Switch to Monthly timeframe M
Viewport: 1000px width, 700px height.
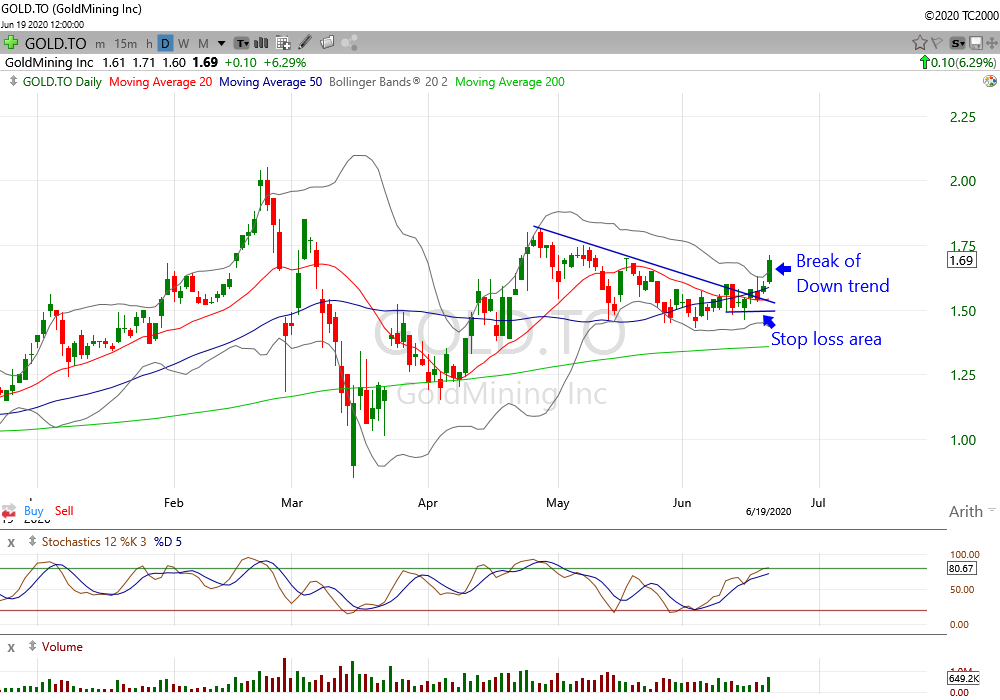point(203,44)
